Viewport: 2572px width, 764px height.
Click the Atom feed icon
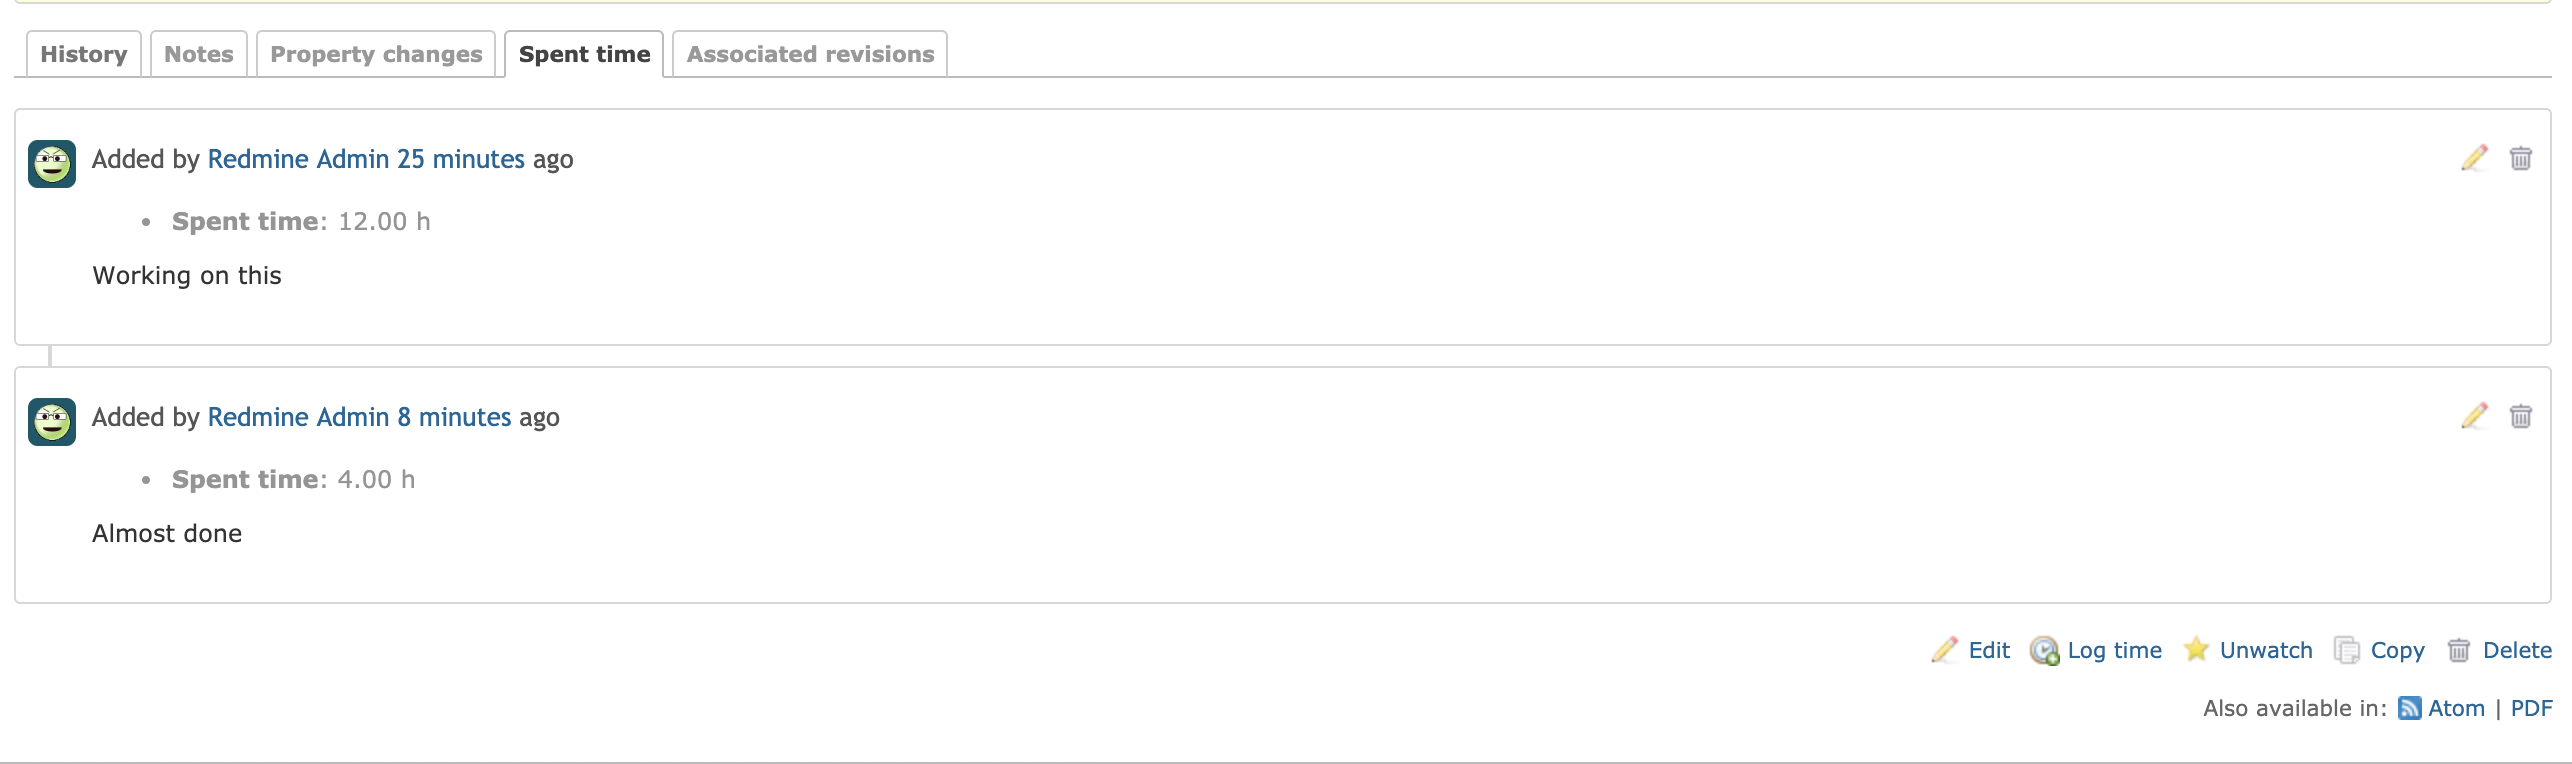(2410, 708)
